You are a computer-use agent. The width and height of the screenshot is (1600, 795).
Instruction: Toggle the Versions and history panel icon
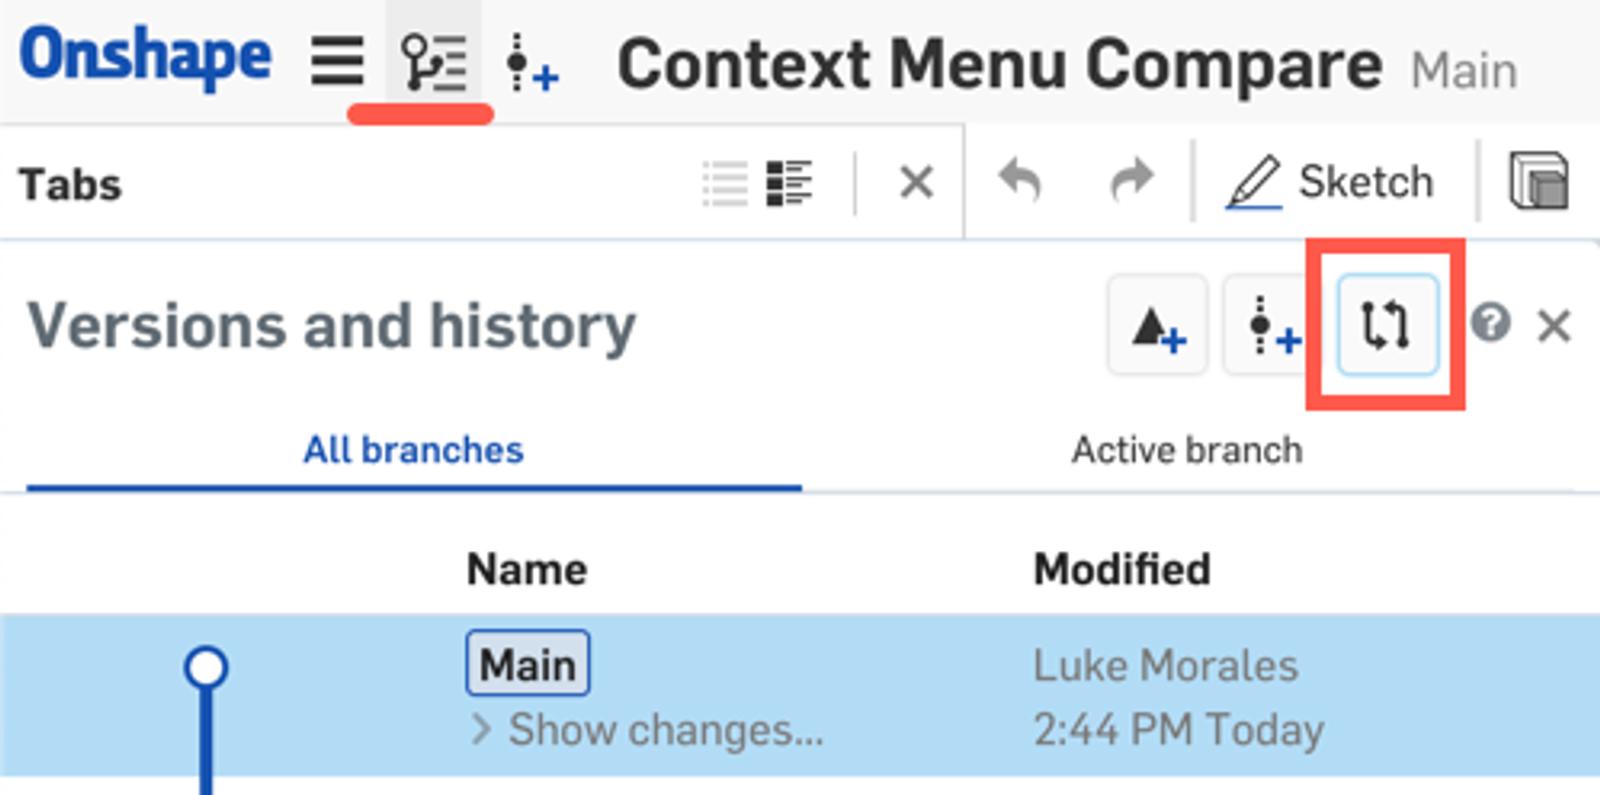pos(433,62)
